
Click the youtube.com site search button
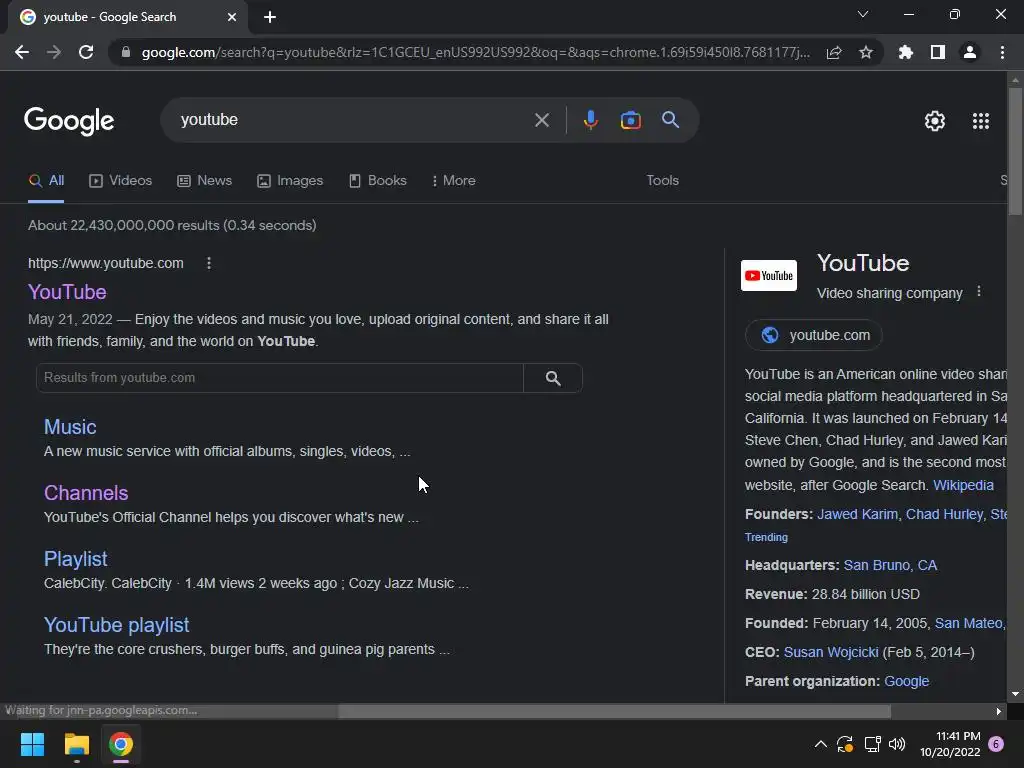pyautogui.click(x=553, y=378)
